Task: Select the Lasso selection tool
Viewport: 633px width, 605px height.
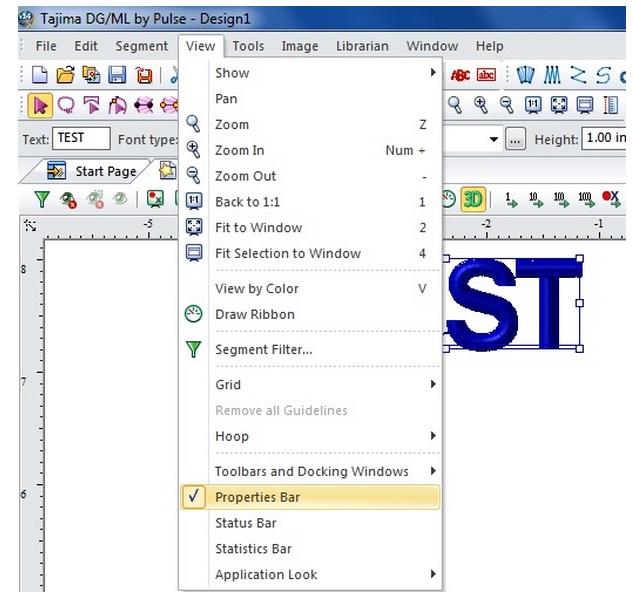Action: (x=66, y=105)
